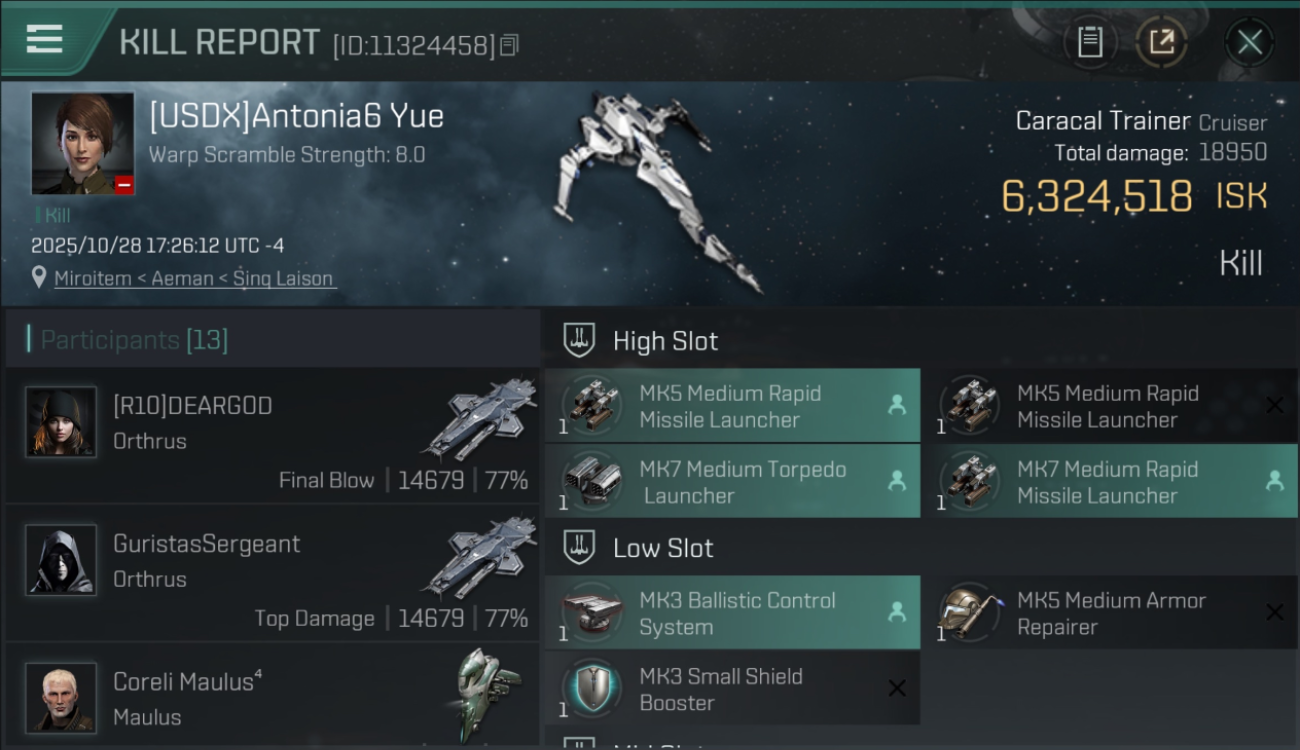Share the kill report externally
The image size is (1300, 750).
1161,42
